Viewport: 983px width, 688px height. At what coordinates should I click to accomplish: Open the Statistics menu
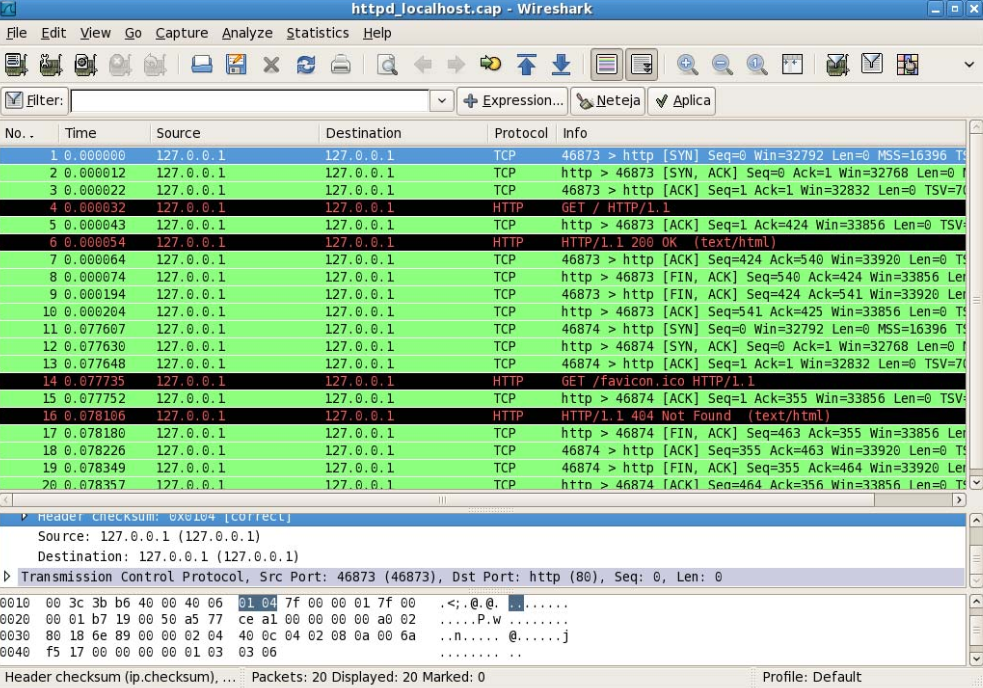(317, 33)
